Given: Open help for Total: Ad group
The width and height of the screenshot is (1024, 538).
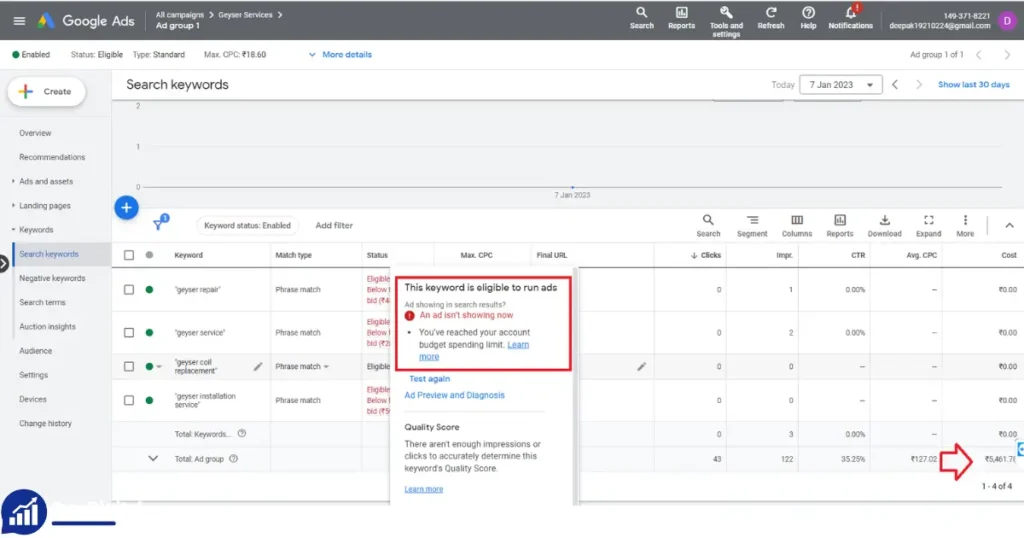Looking at the screenshot, I should click(x=233, y=459).
